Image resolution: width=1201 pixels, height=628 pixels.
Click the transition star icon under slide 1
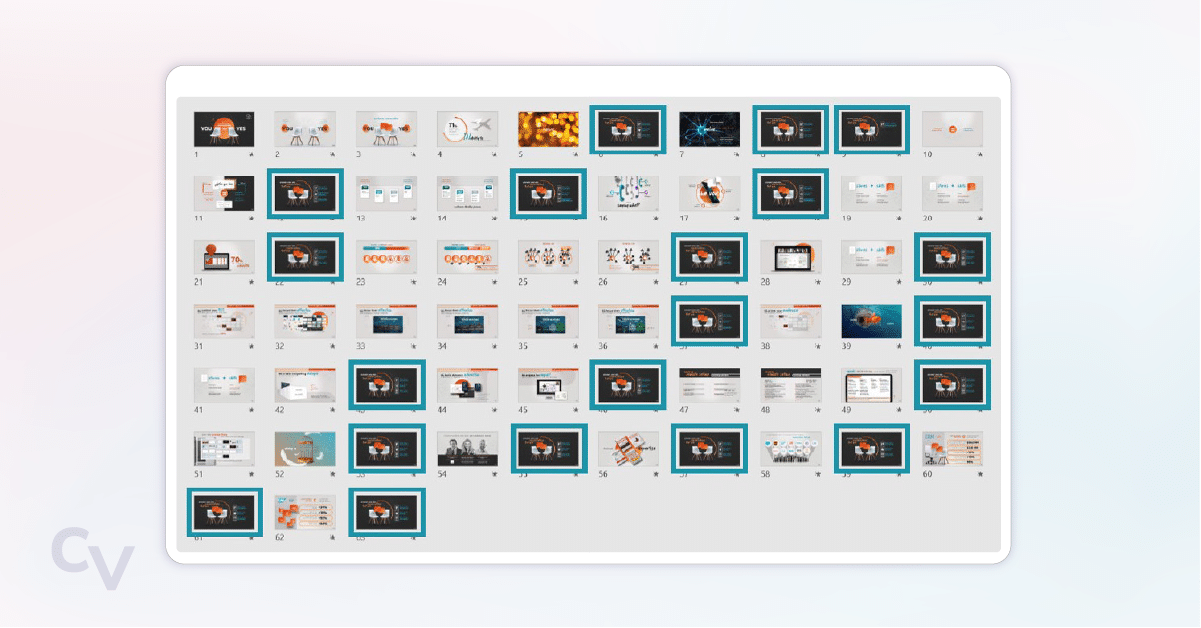click(x=250, y=155)
